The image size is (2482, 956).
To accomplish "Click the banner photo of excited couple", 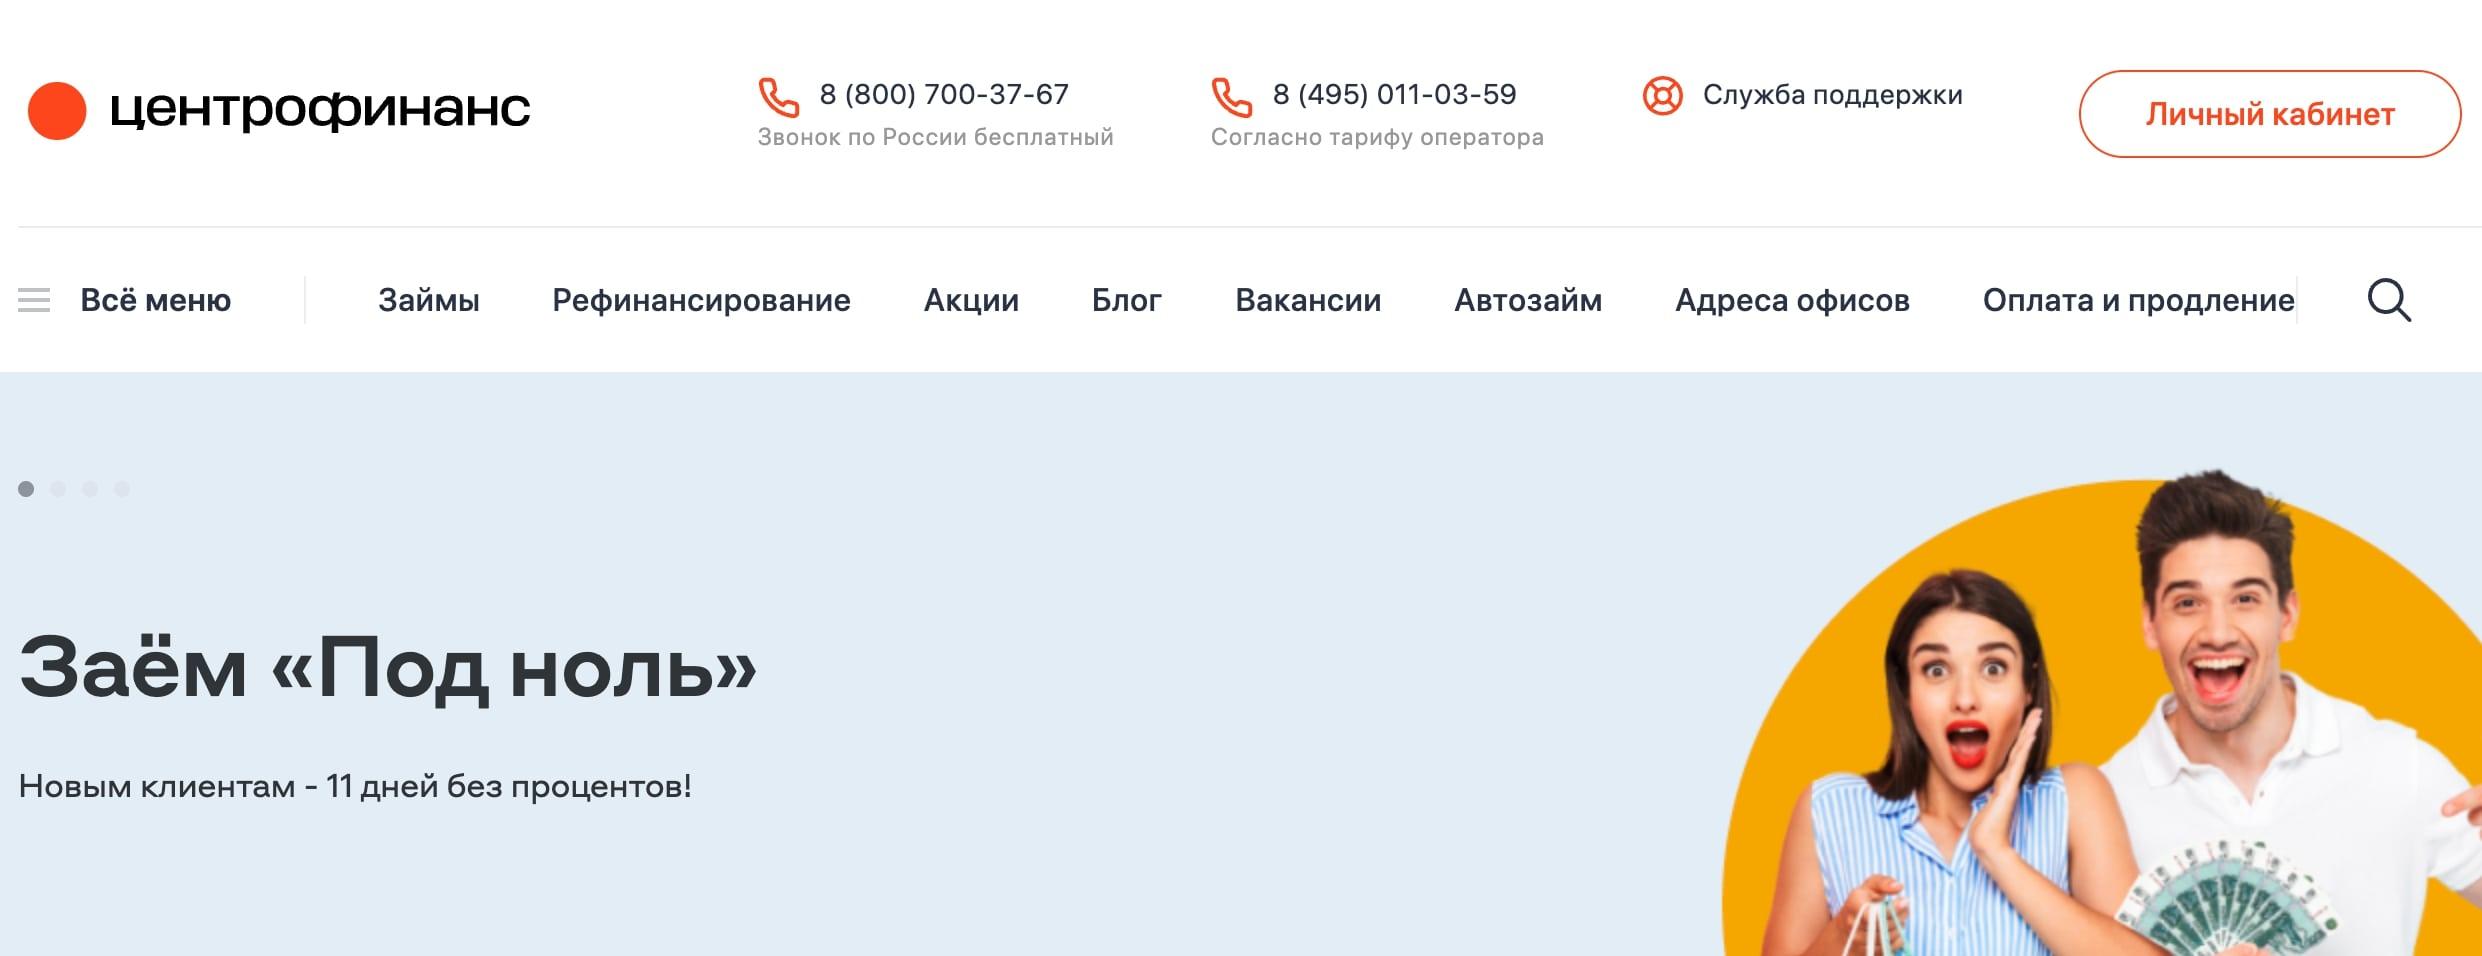I will (2100, 715).
